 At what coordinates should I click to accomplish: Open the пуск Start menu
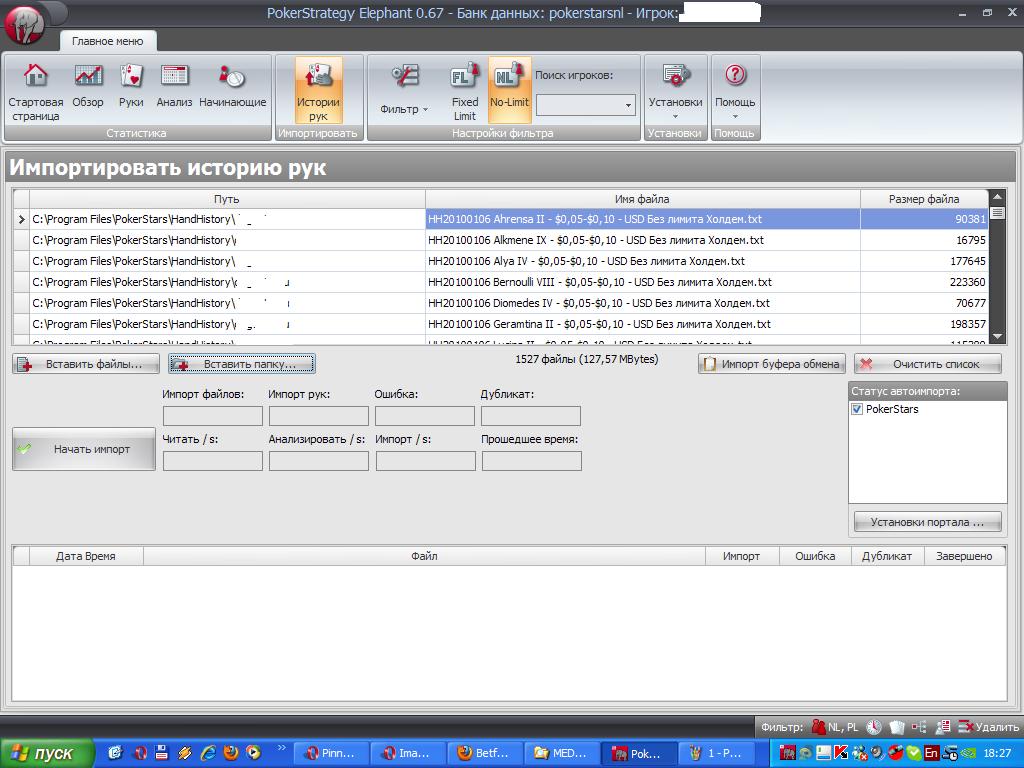(x=46, y=754)
